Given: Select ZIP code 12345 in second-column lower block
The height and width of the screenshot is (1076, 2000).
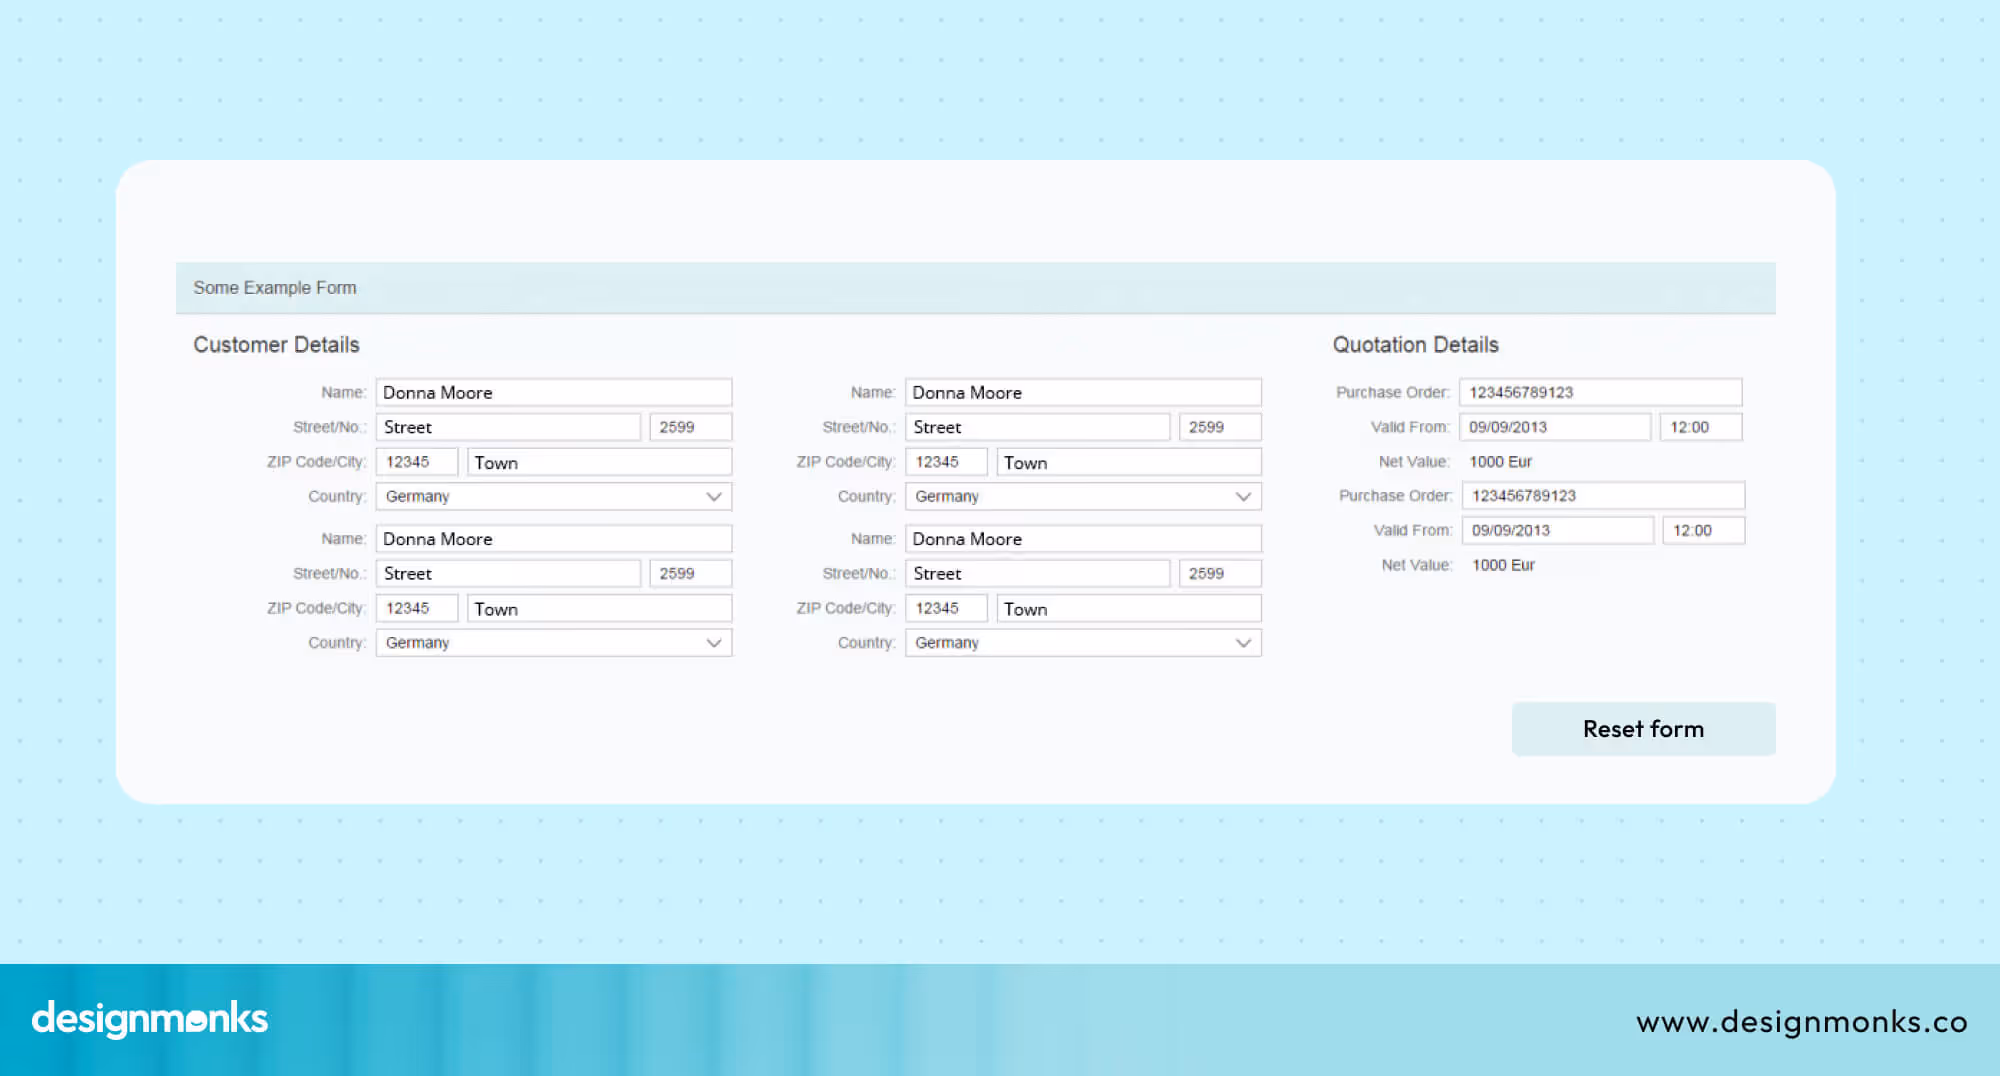Looking at the screenshot, I should click(x=946, y=608).
